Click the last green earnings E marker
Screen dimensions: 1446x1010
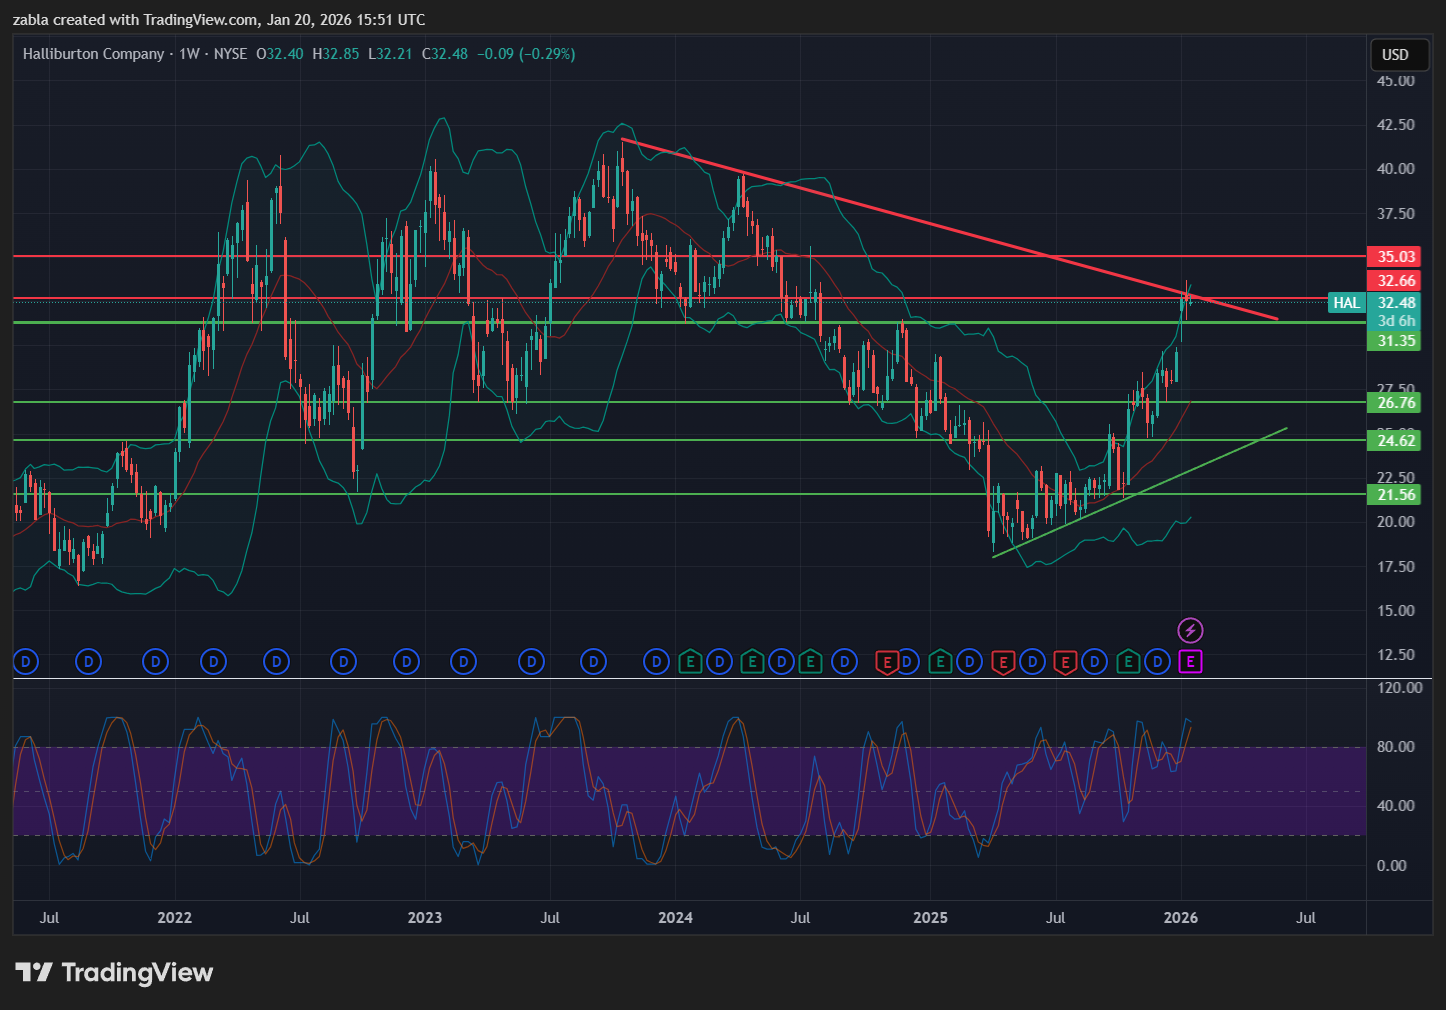click(1127, 661)
